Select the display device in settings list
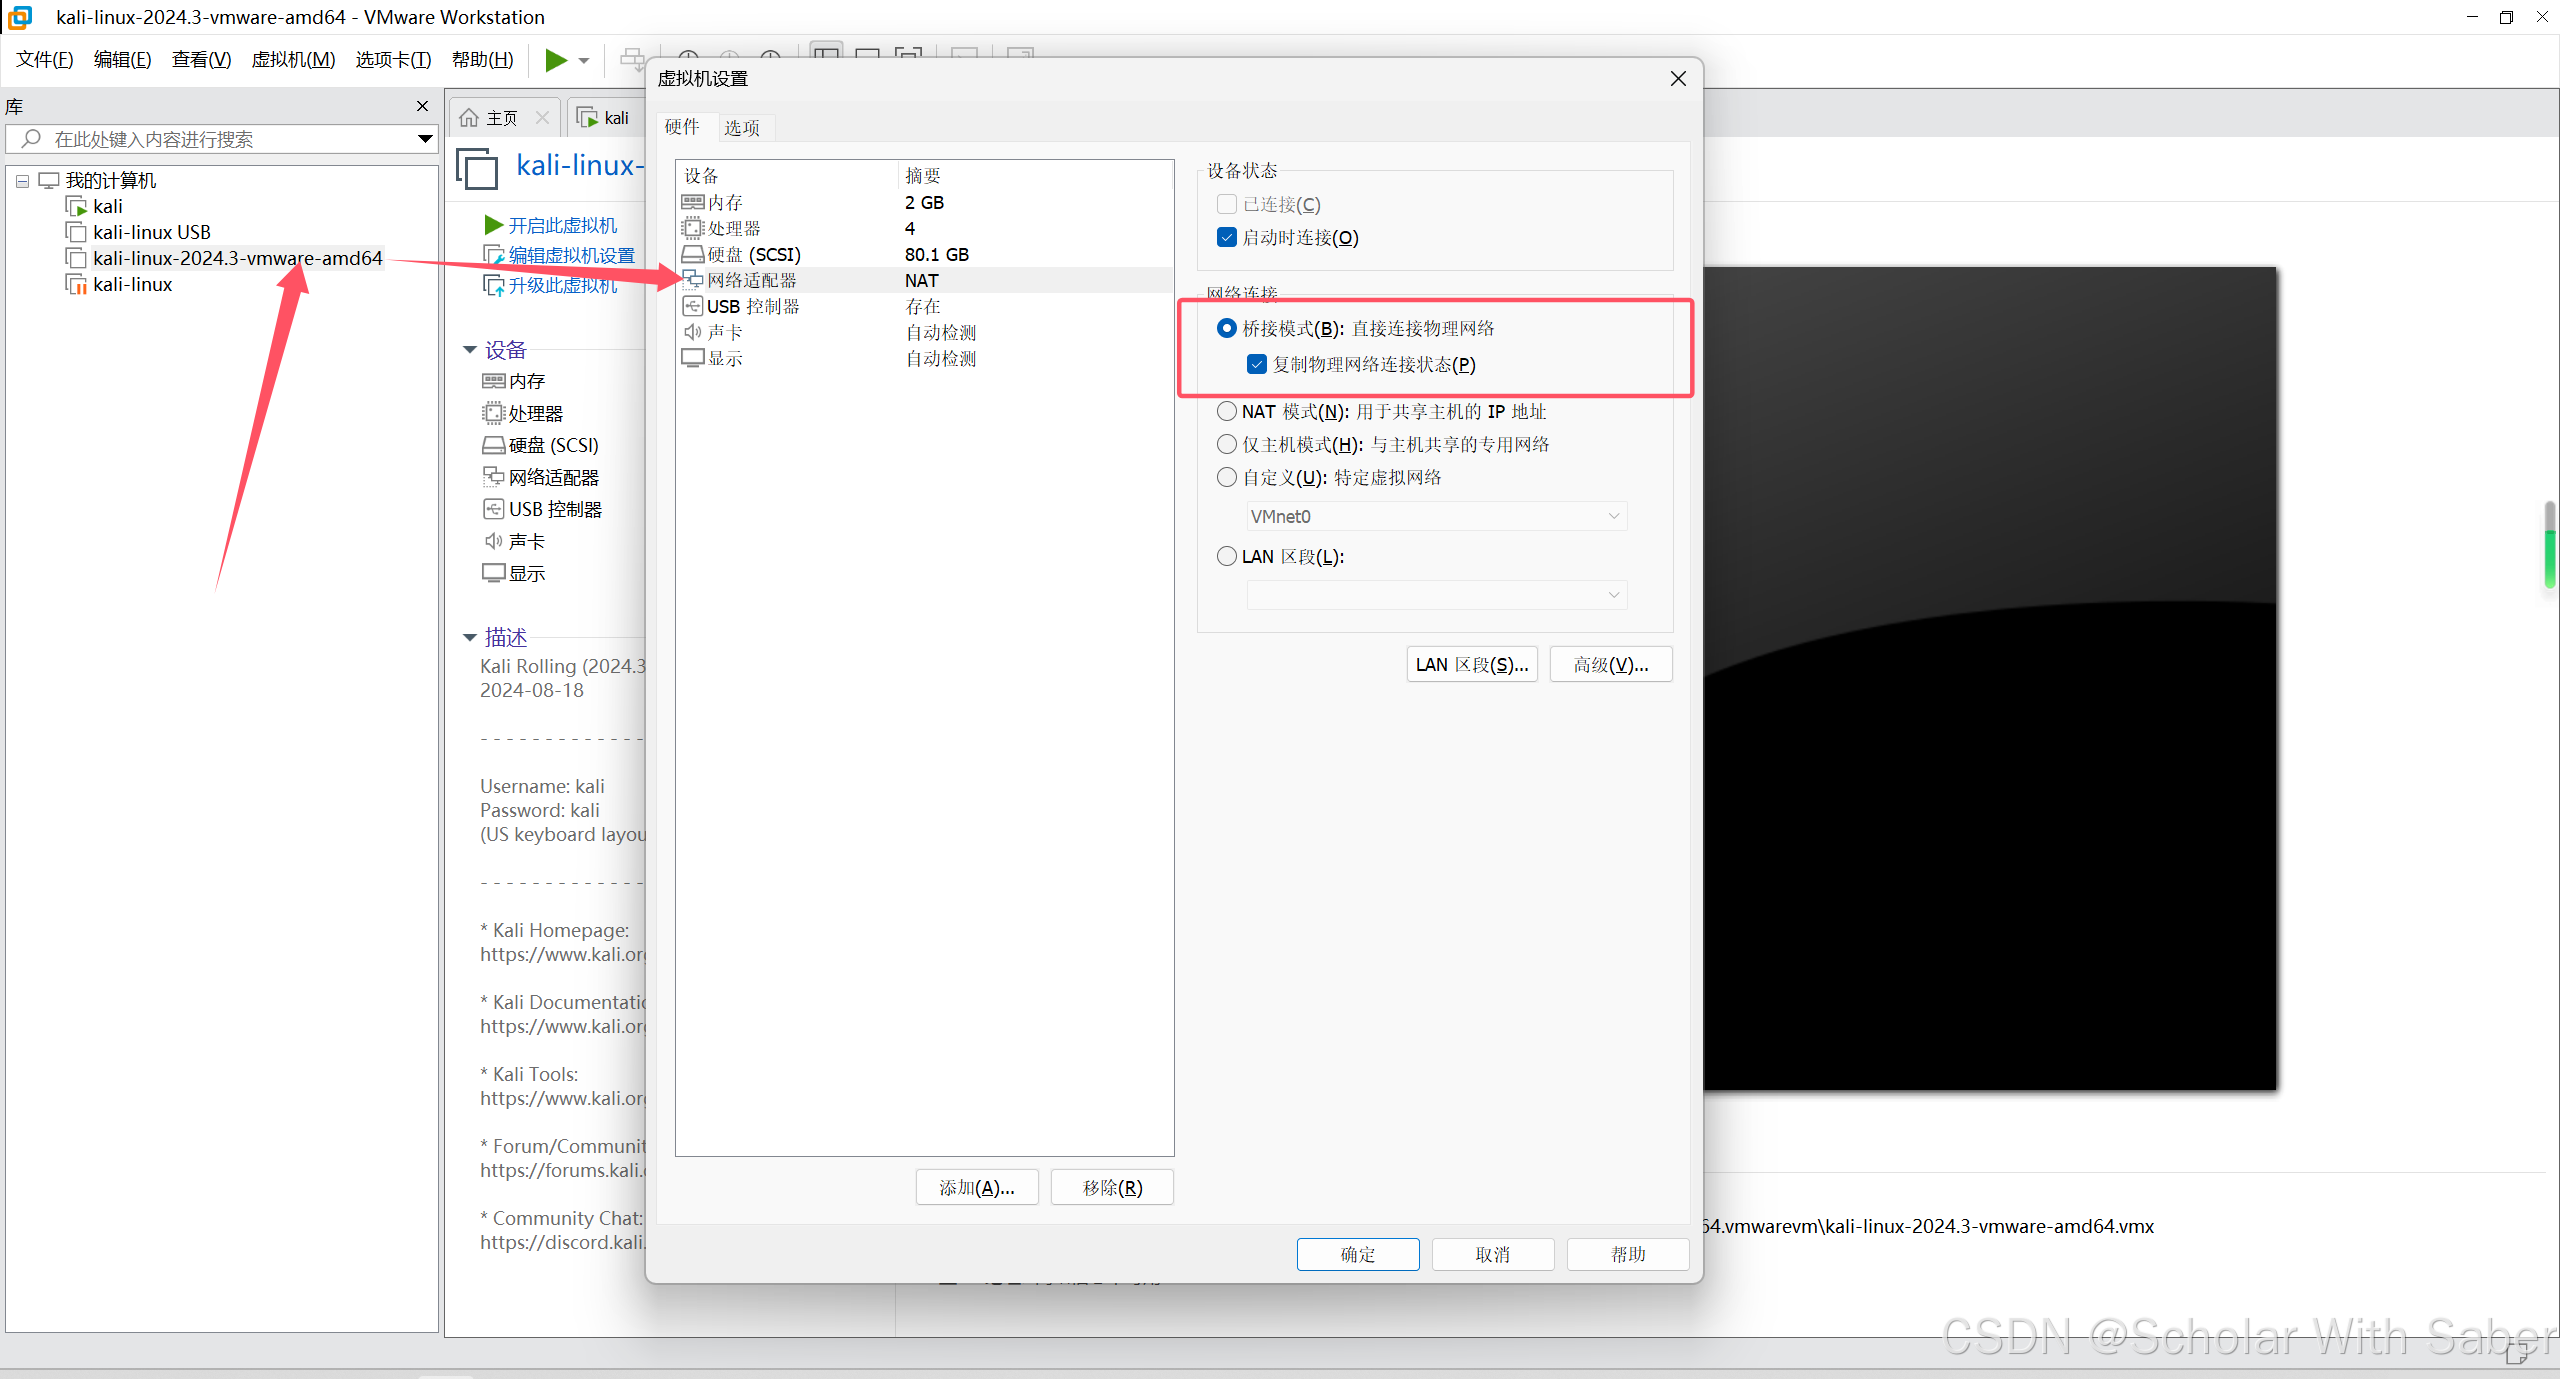 click(724, 358)
